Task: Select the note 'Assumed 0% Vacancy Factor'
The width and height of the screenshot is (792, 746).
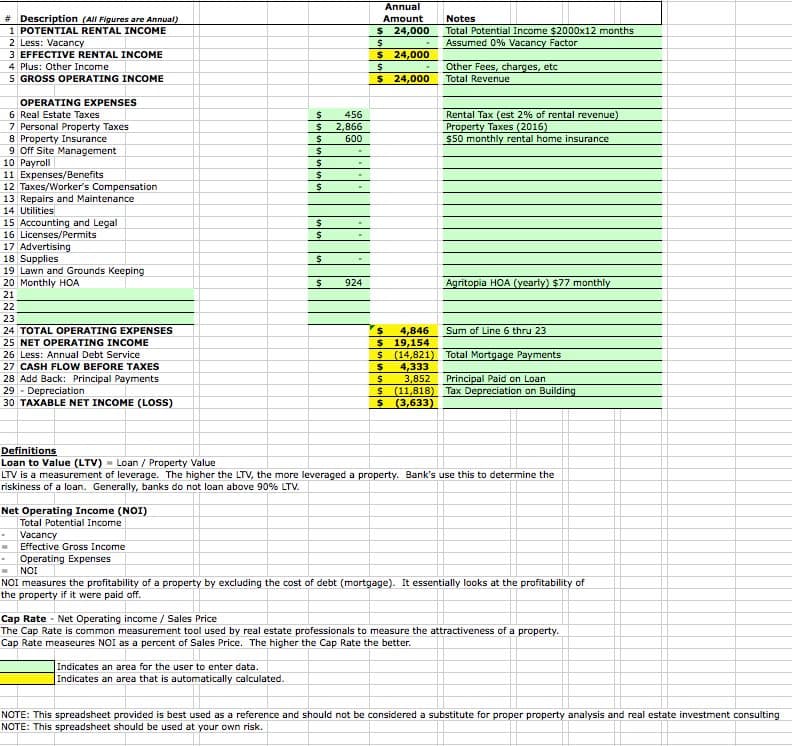Action: pos(511,43)
